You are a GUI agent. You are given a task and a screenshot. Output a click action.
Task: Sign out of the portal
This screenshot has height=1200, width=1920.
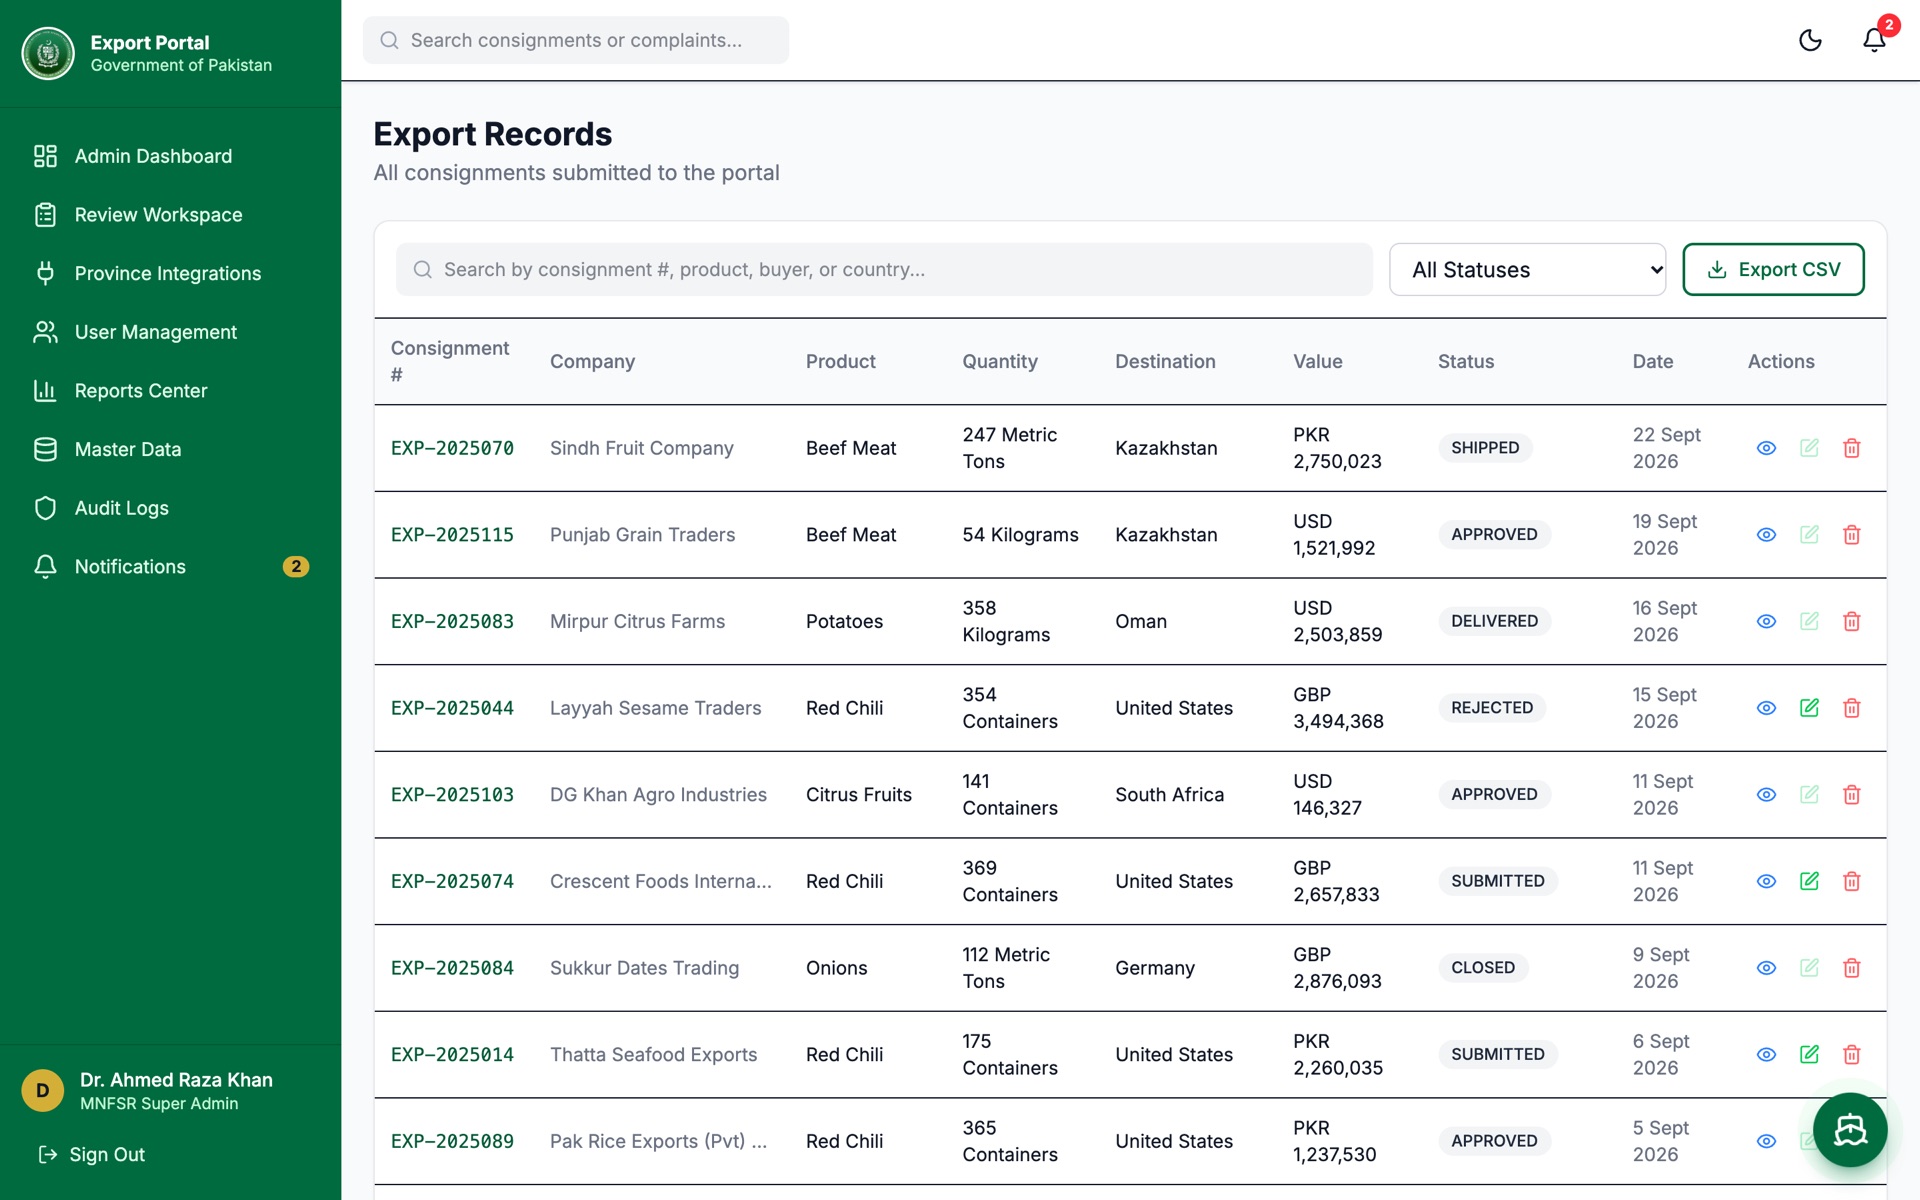coord(92,1155)
